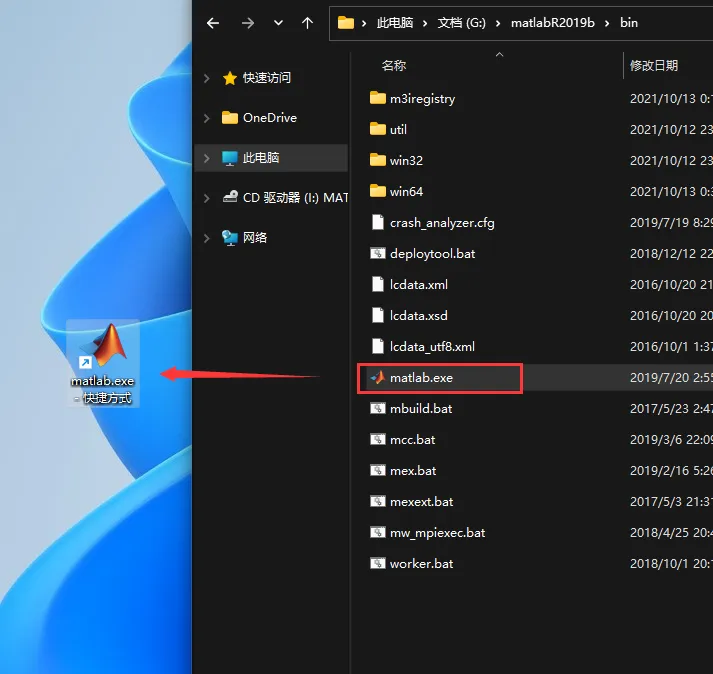The height and width of the screenshot is (674, 713).
Task: Select CD 驱动器 (I:) in navigation pane
Action: [x=296, y=197]
